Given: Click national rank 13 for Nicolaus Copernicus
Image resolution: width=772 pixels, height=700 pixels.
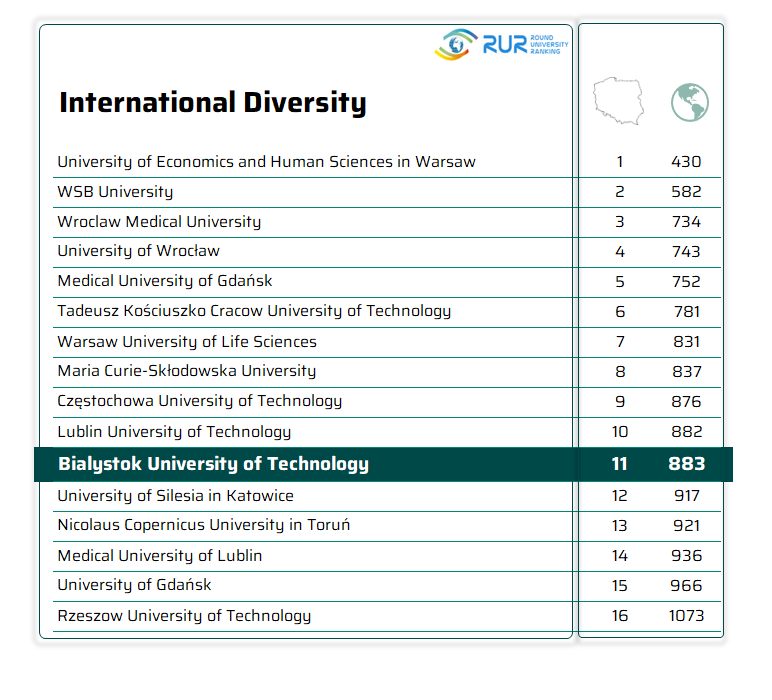Looking at the screenshot, I should pyautogui.click(x=620, y=526).
